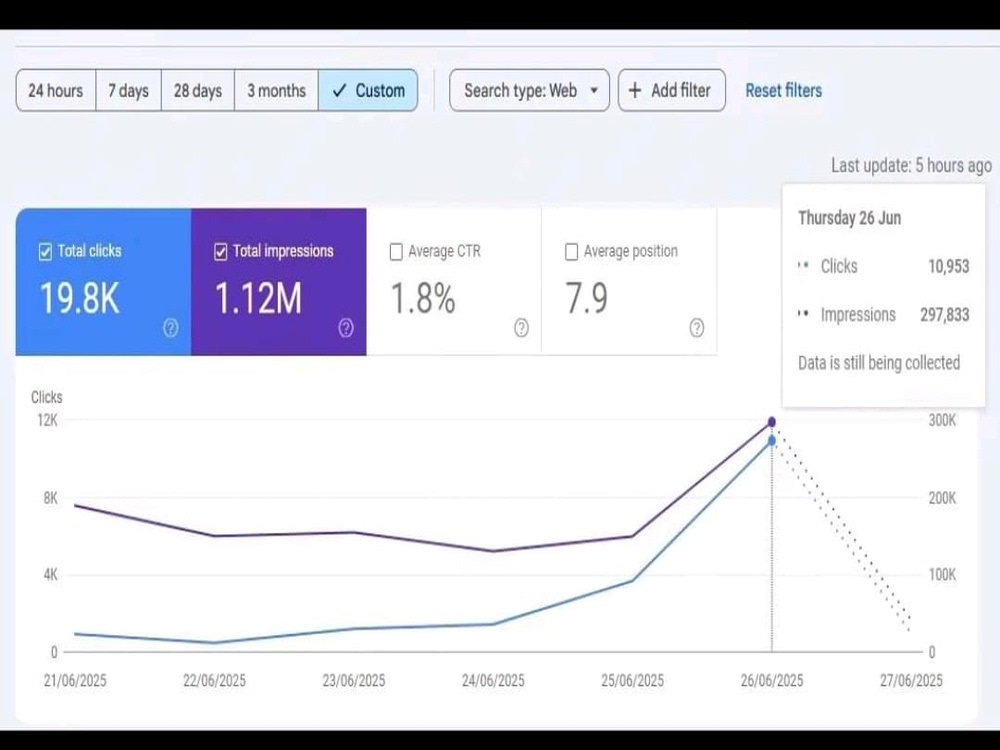
Task: Open the Search type: Web dropdown
Action: [529, 91]
